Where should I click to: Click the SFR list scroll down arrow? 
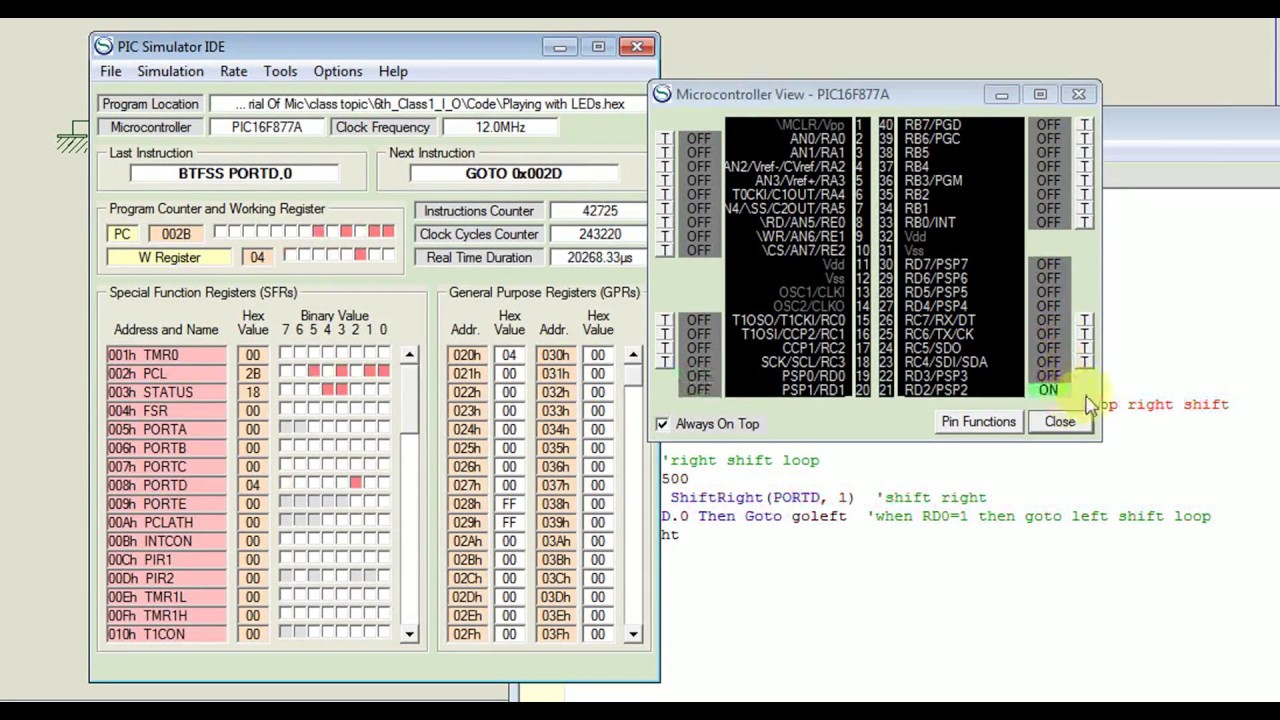[x=409, y=634]
